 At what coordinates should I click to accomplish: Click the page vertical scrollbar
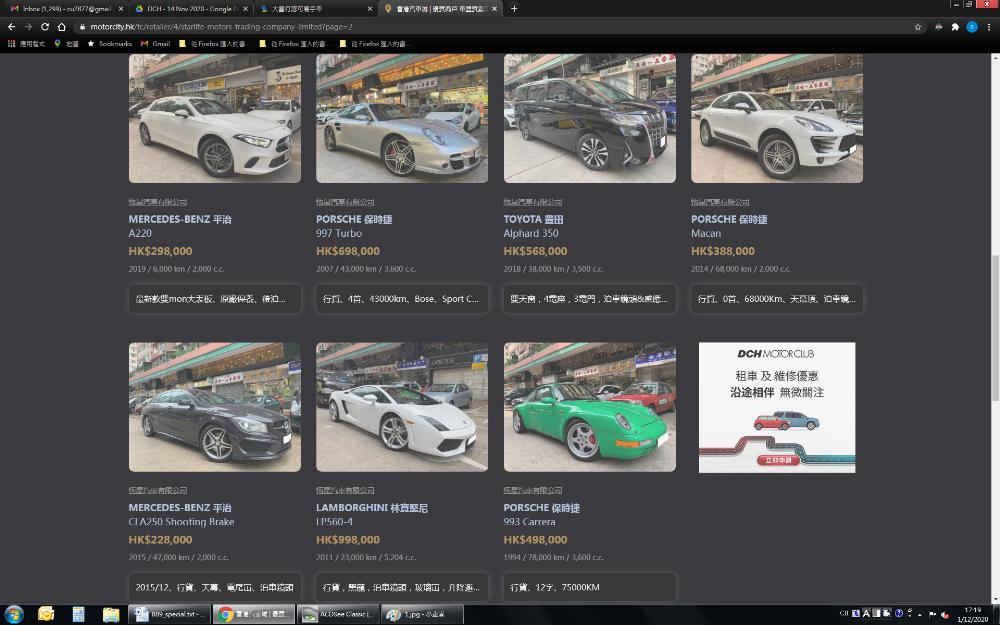point(995,328)
